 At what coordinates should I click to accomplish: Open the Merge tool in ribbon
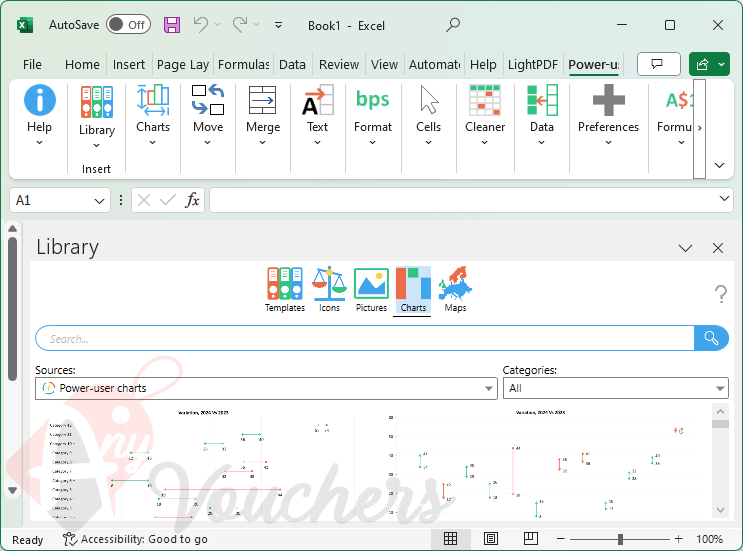pos(263,112)
